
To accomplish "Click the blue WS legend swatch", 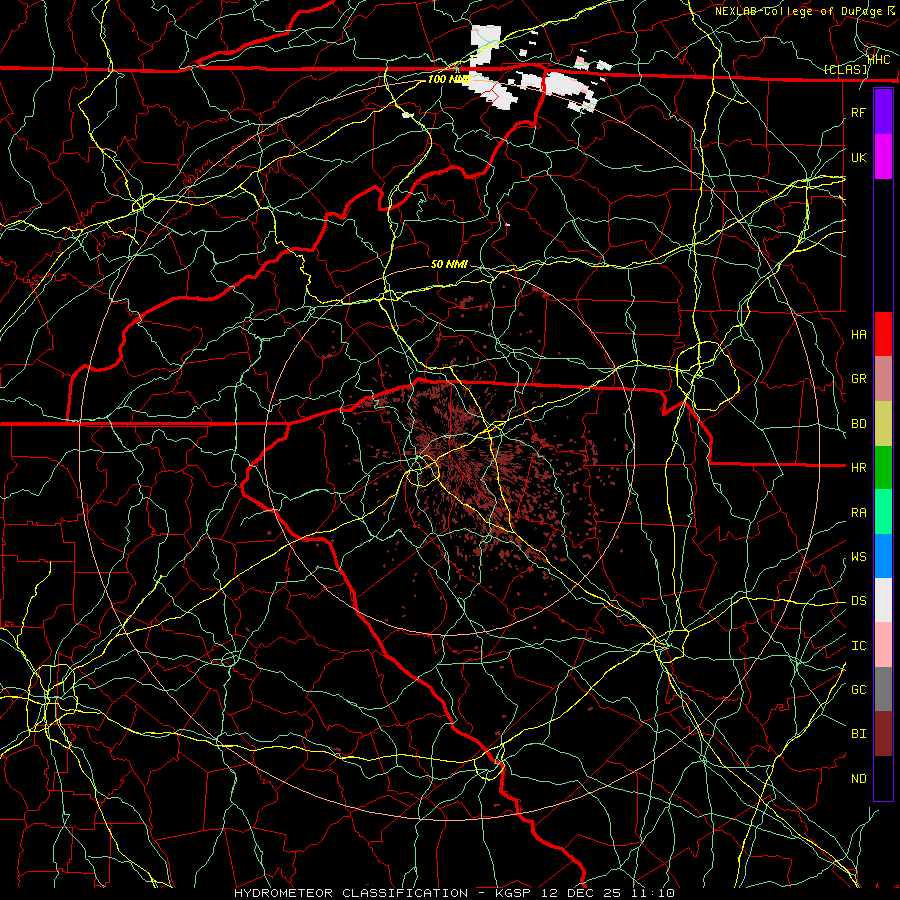I will pyautogui.click(x=883, y=556).
